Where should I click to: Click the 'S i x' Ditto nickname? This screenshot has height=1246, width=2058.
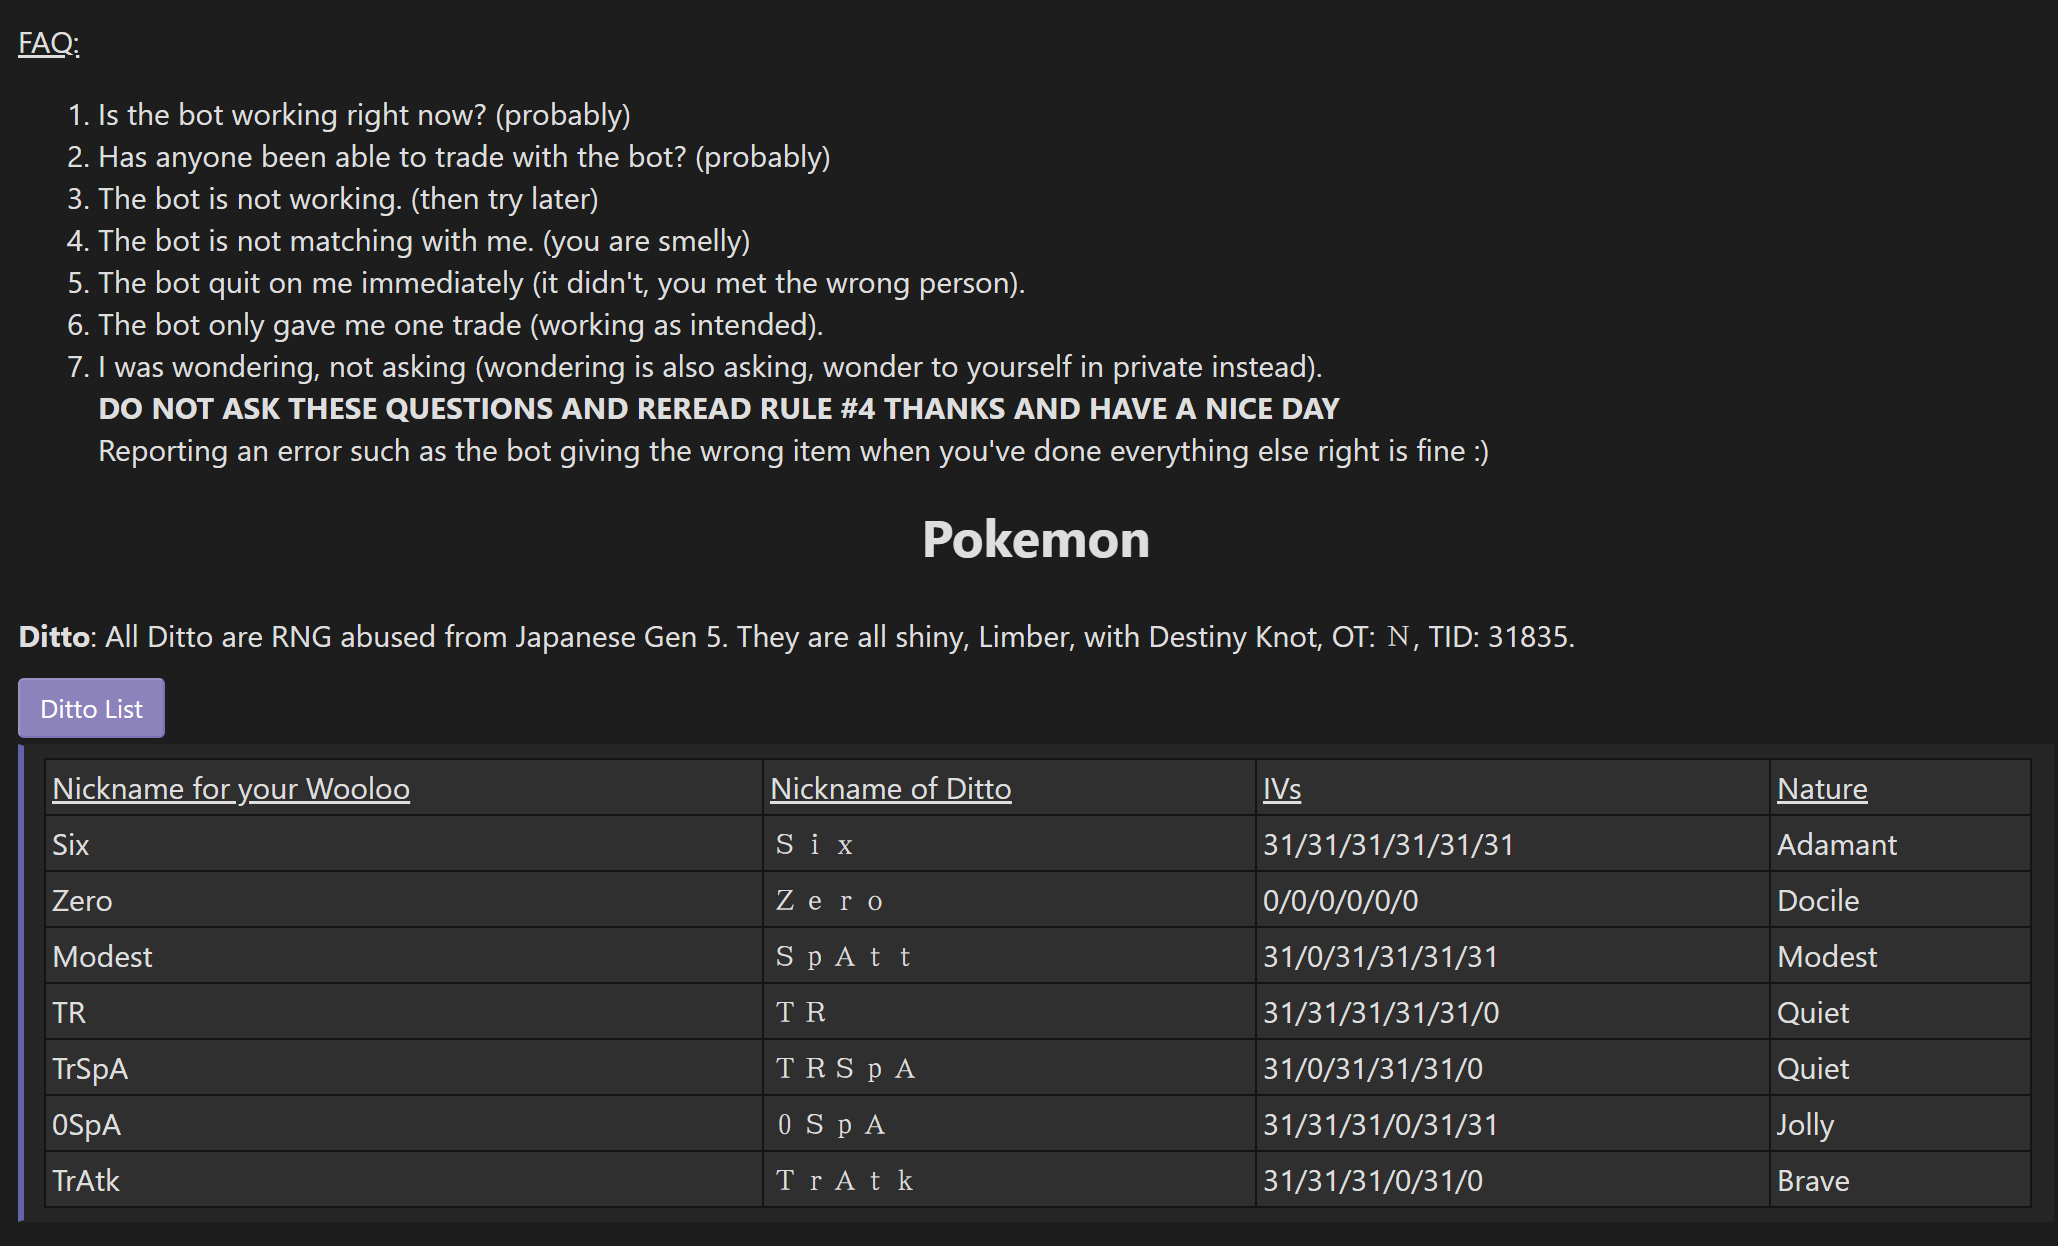[x=815, y=845]
